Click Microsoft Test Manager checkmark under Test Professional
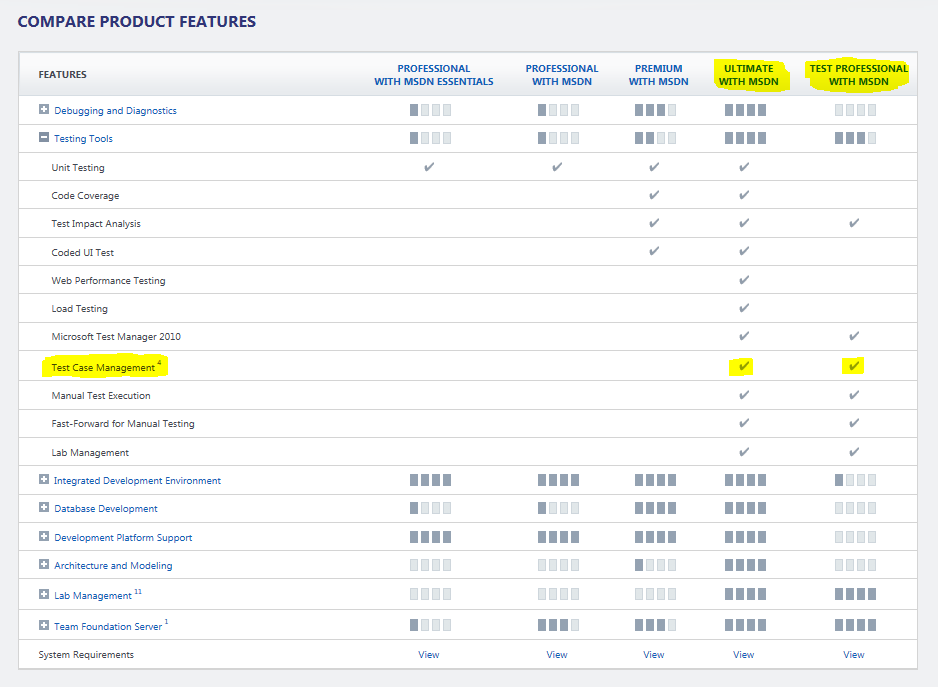938x687 pixels. point(854,336)
